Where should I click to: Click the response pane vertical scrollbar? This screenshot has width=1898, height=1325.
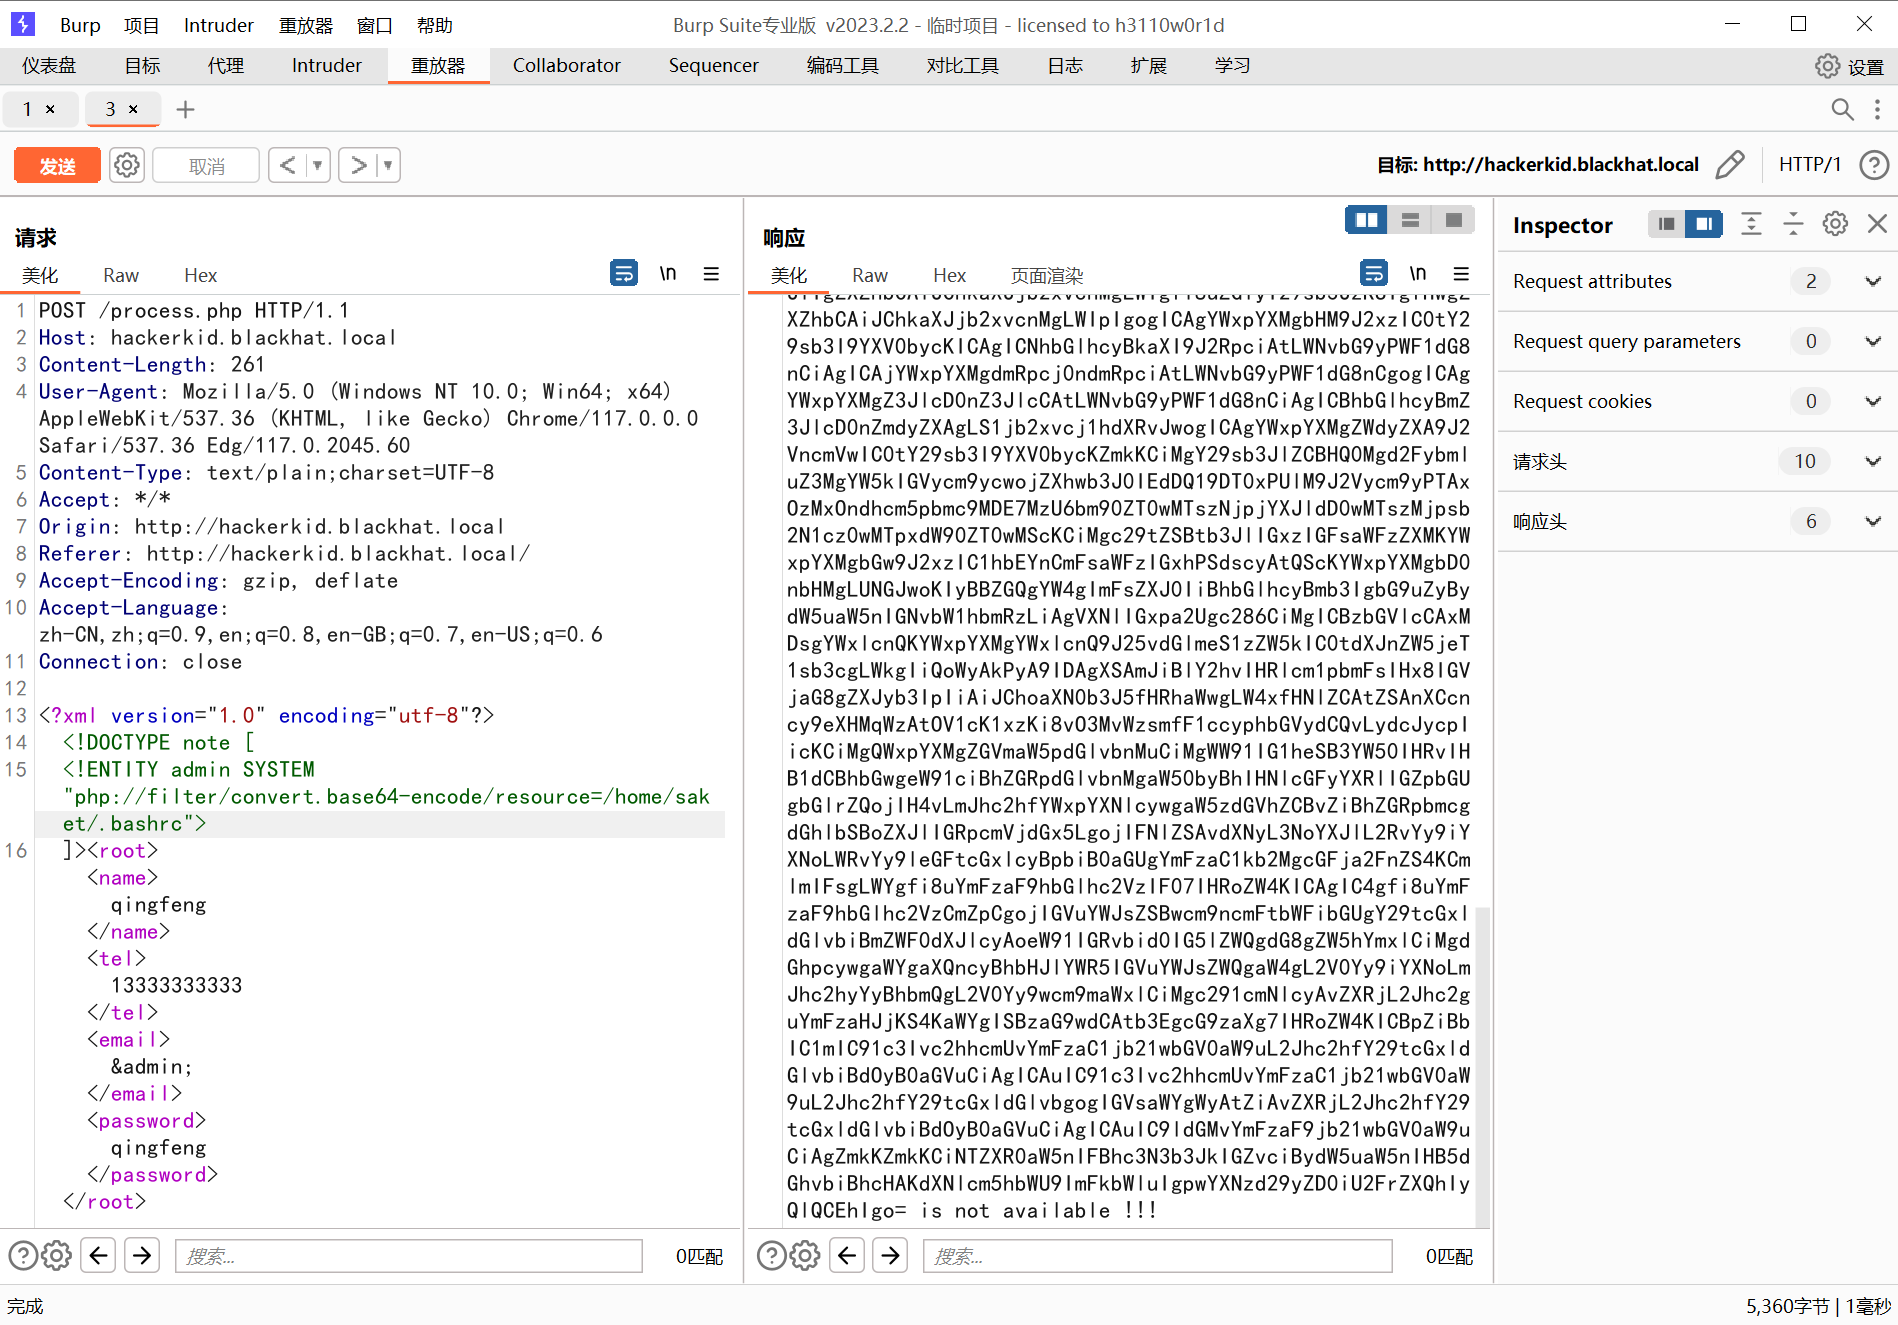pos(1483,1065)
